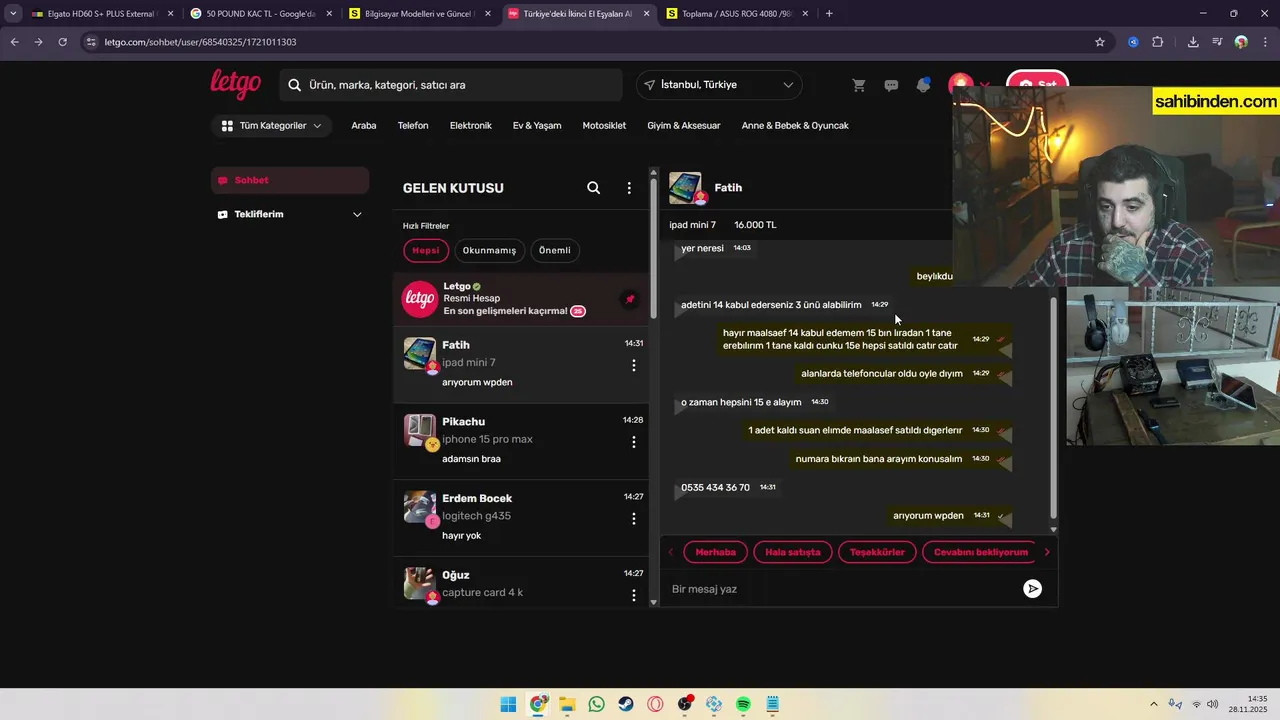Open Spotify from the taskbar

coord(743,704)
